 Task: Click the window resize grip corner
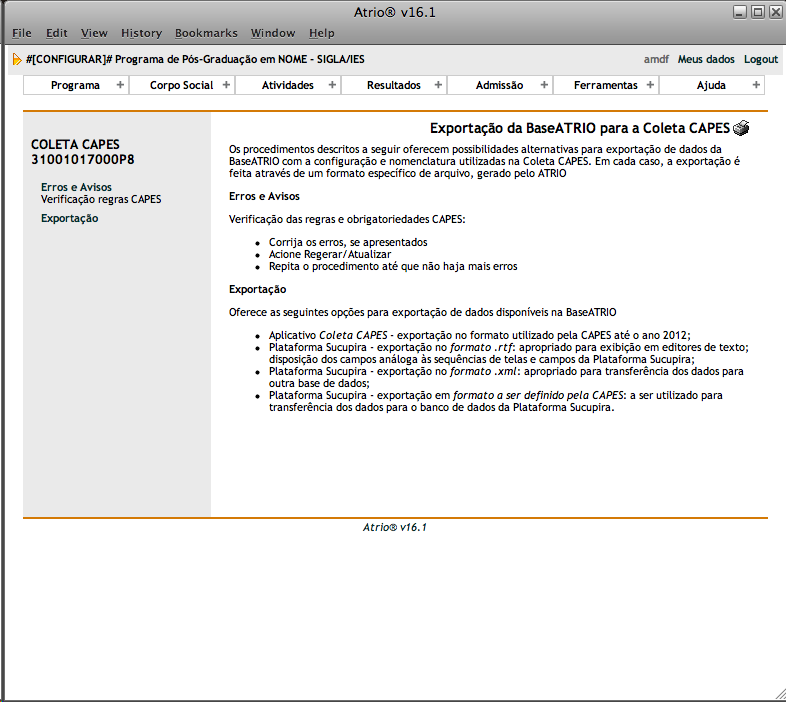778,694
